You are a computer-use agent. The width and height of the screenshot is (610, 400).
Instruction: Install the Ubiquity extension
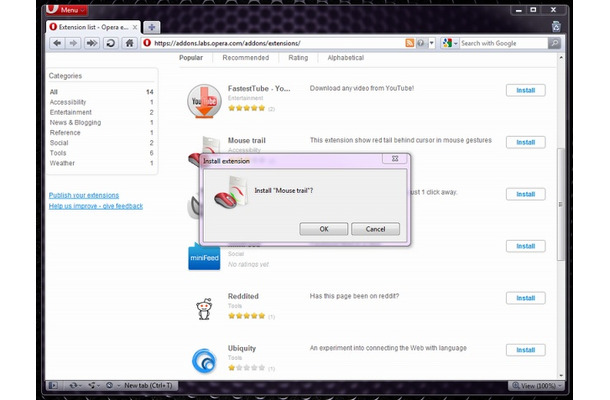(x=526, y=350)
